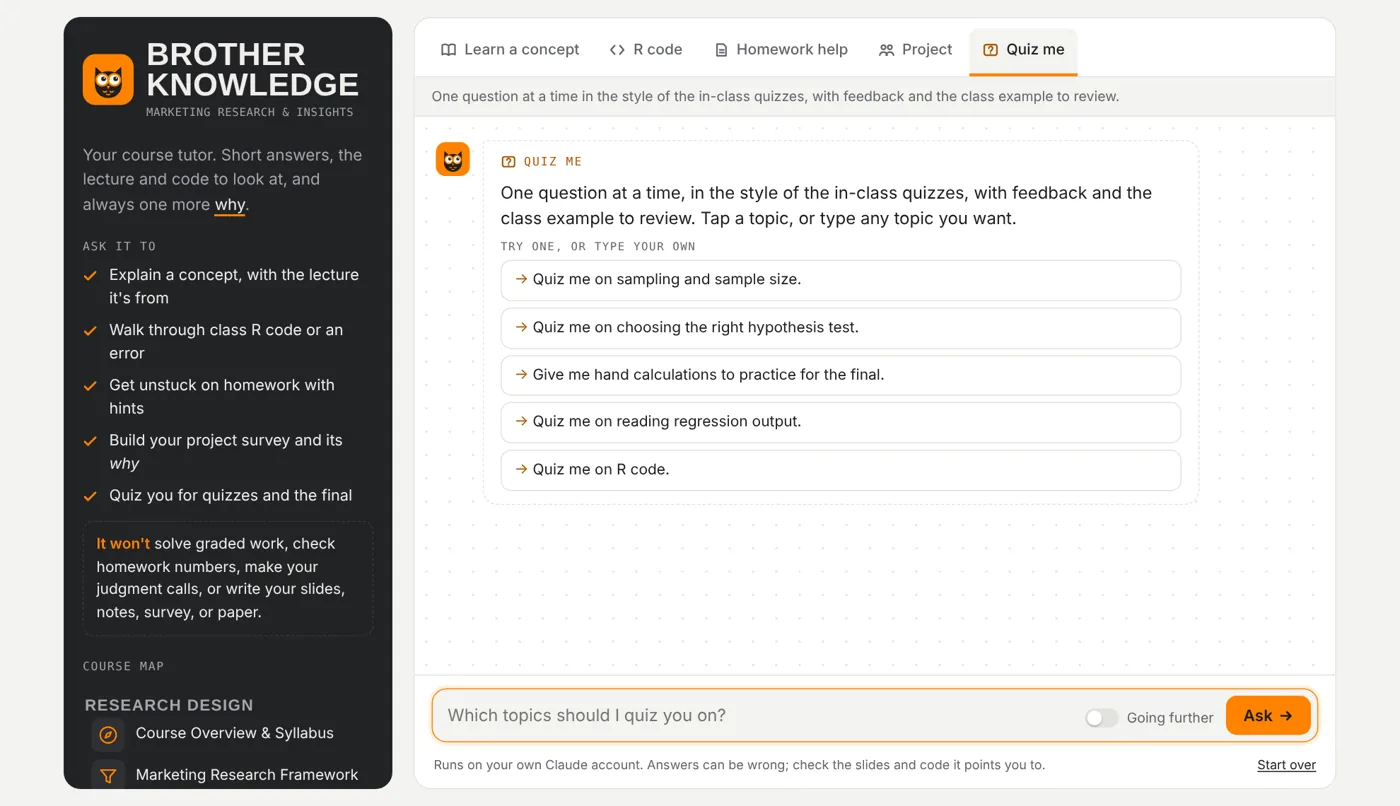Image resolution: width=1400 pixels, height=806 pixels.
Task: Click the book icon on the Learn a concept tab
Action: pos(449,50)
